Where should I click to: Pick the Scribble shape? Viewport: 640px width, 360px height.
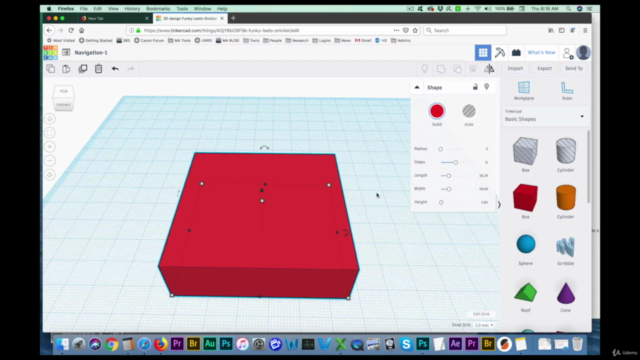coord(565,246)
